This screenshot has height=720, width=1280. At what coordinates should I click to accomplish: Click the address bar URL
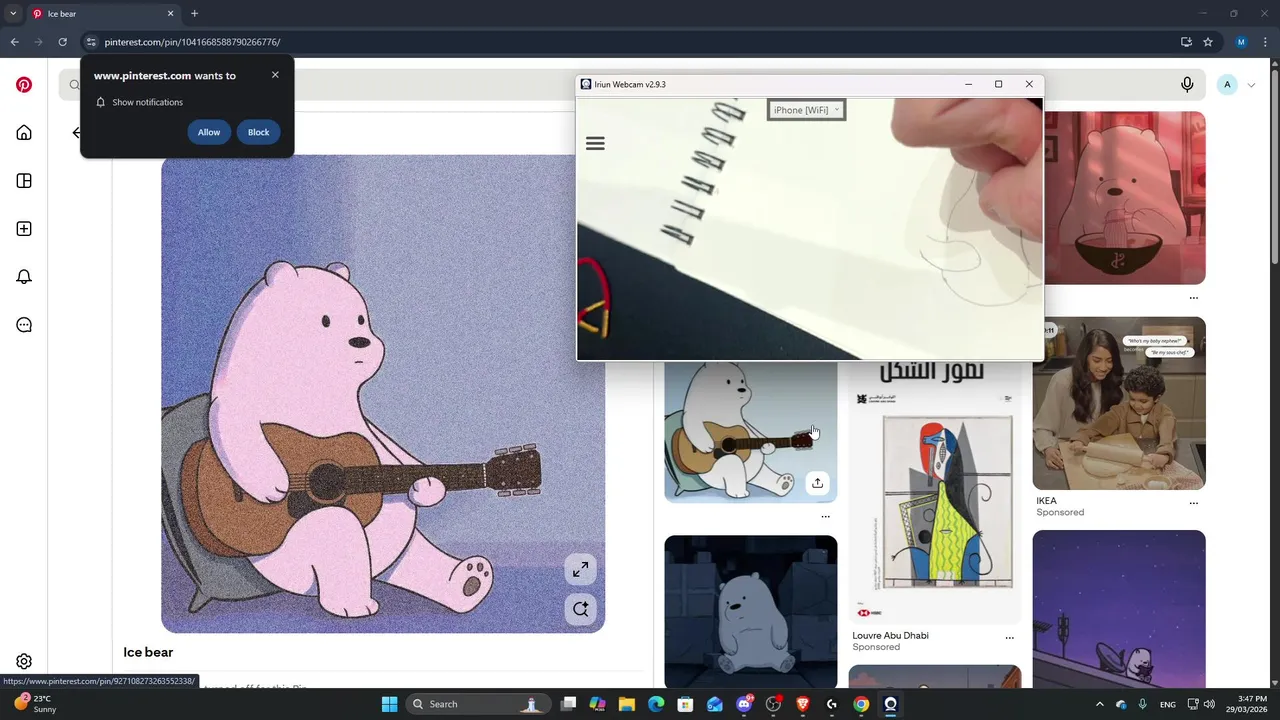click(x=192, y=42)
